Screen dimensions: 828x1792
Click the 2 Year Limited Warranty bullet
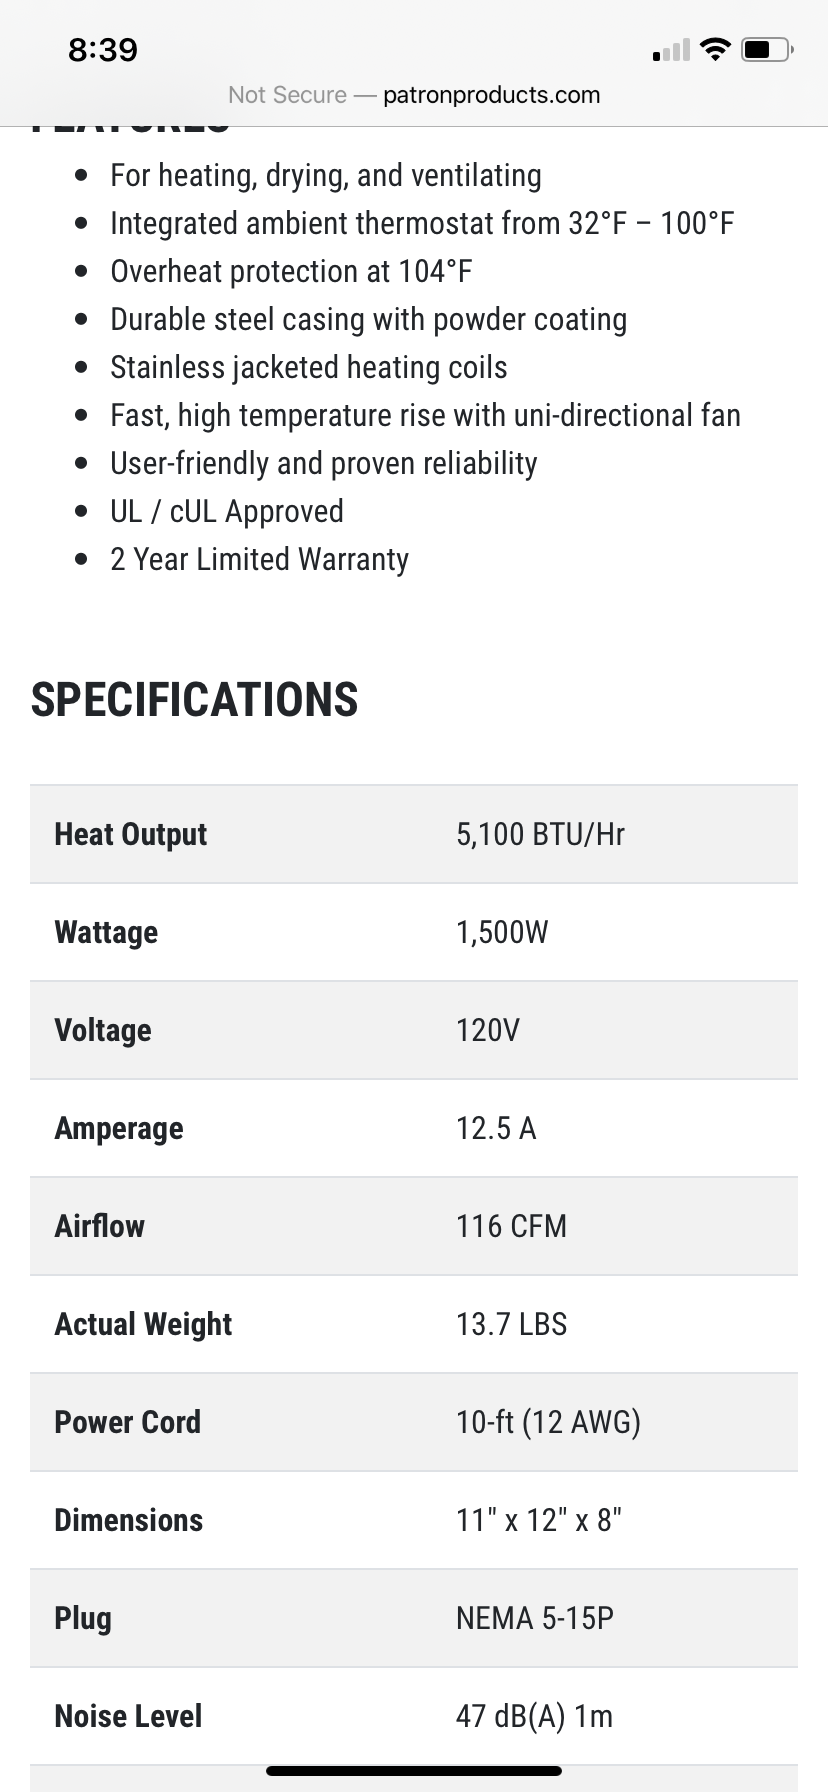(259, 559)
